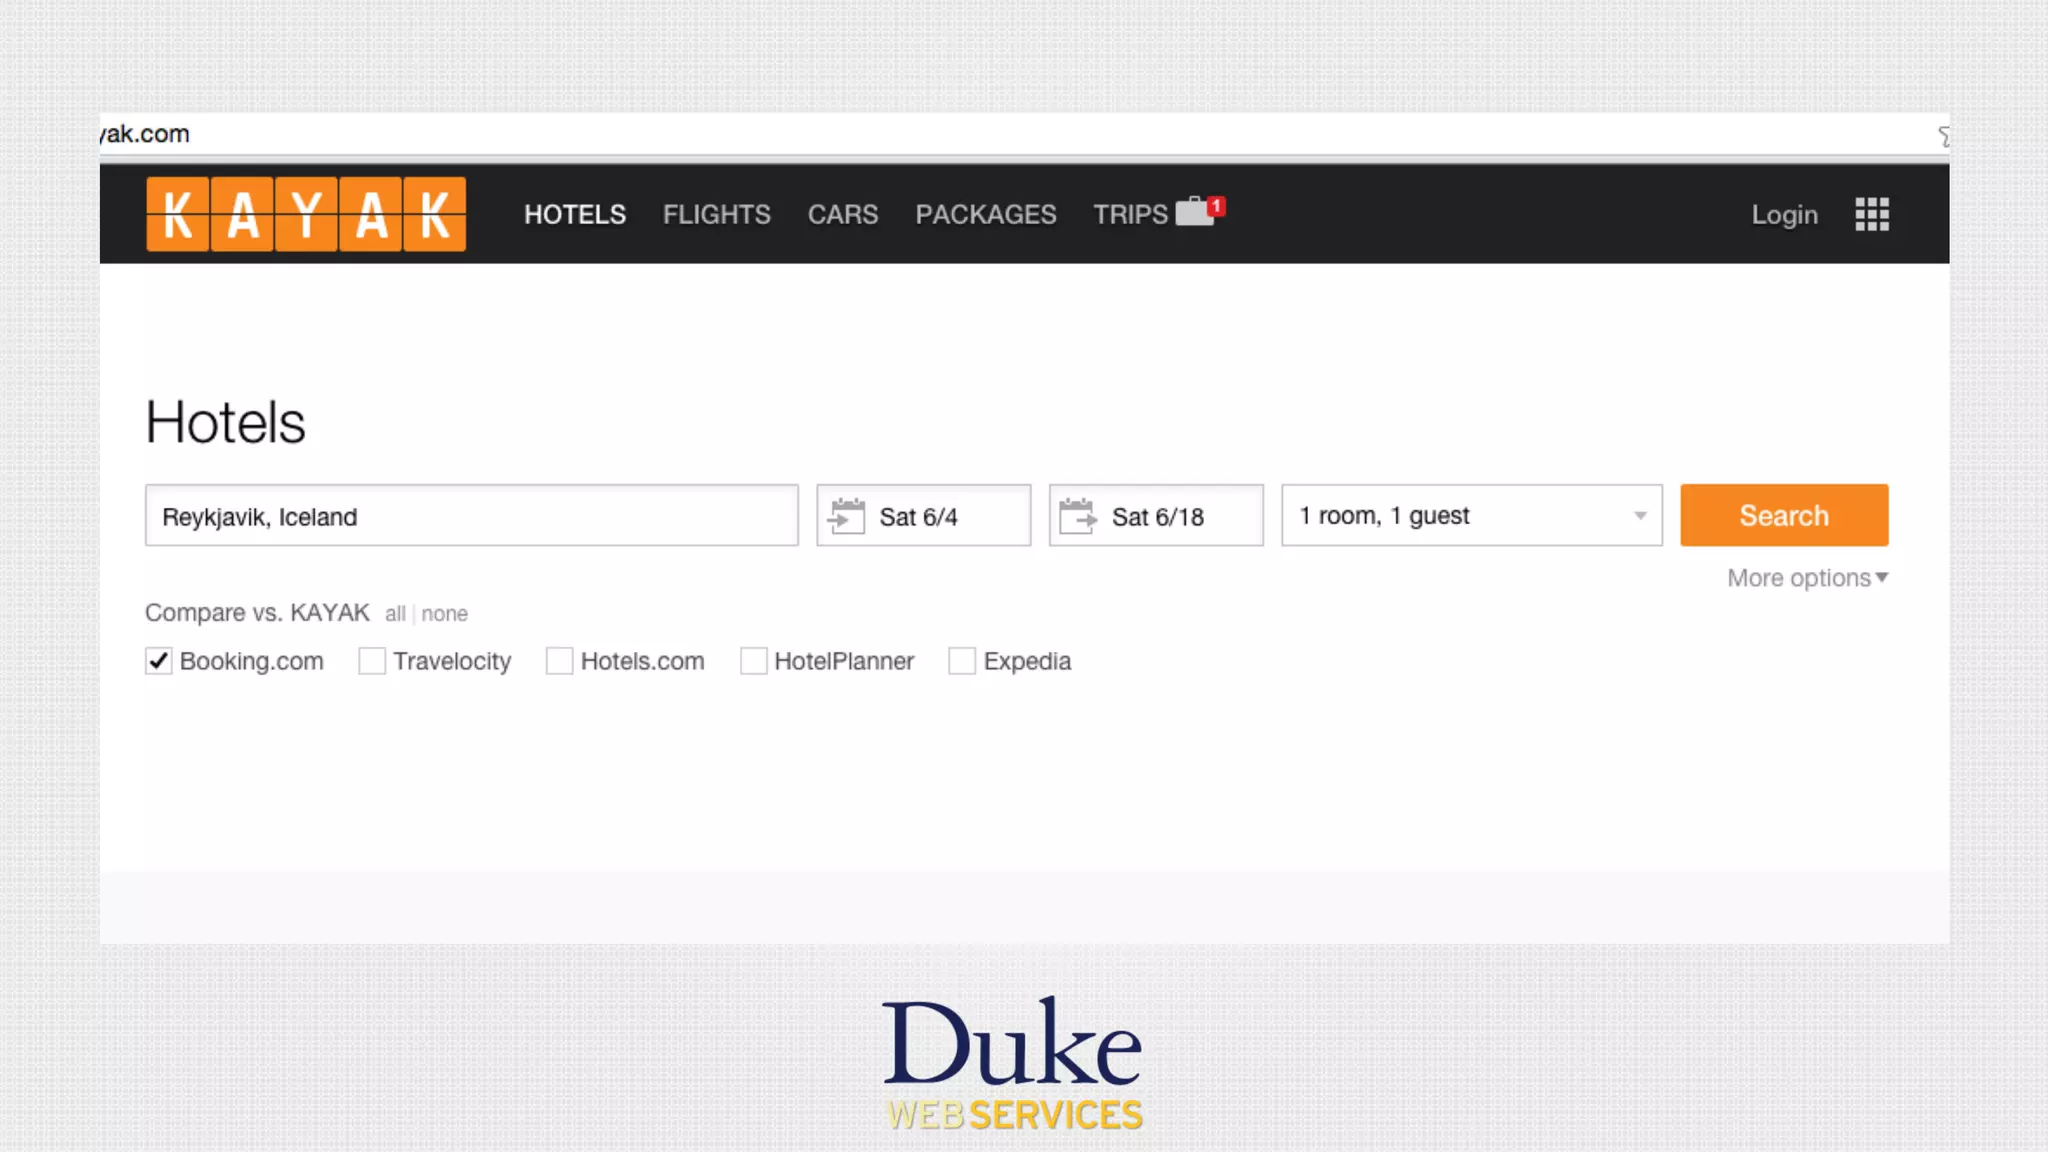Viewport: 2048px width, 1152px height.
Task: Open the rooms and guests dropdown
Action: (1471, 516)
